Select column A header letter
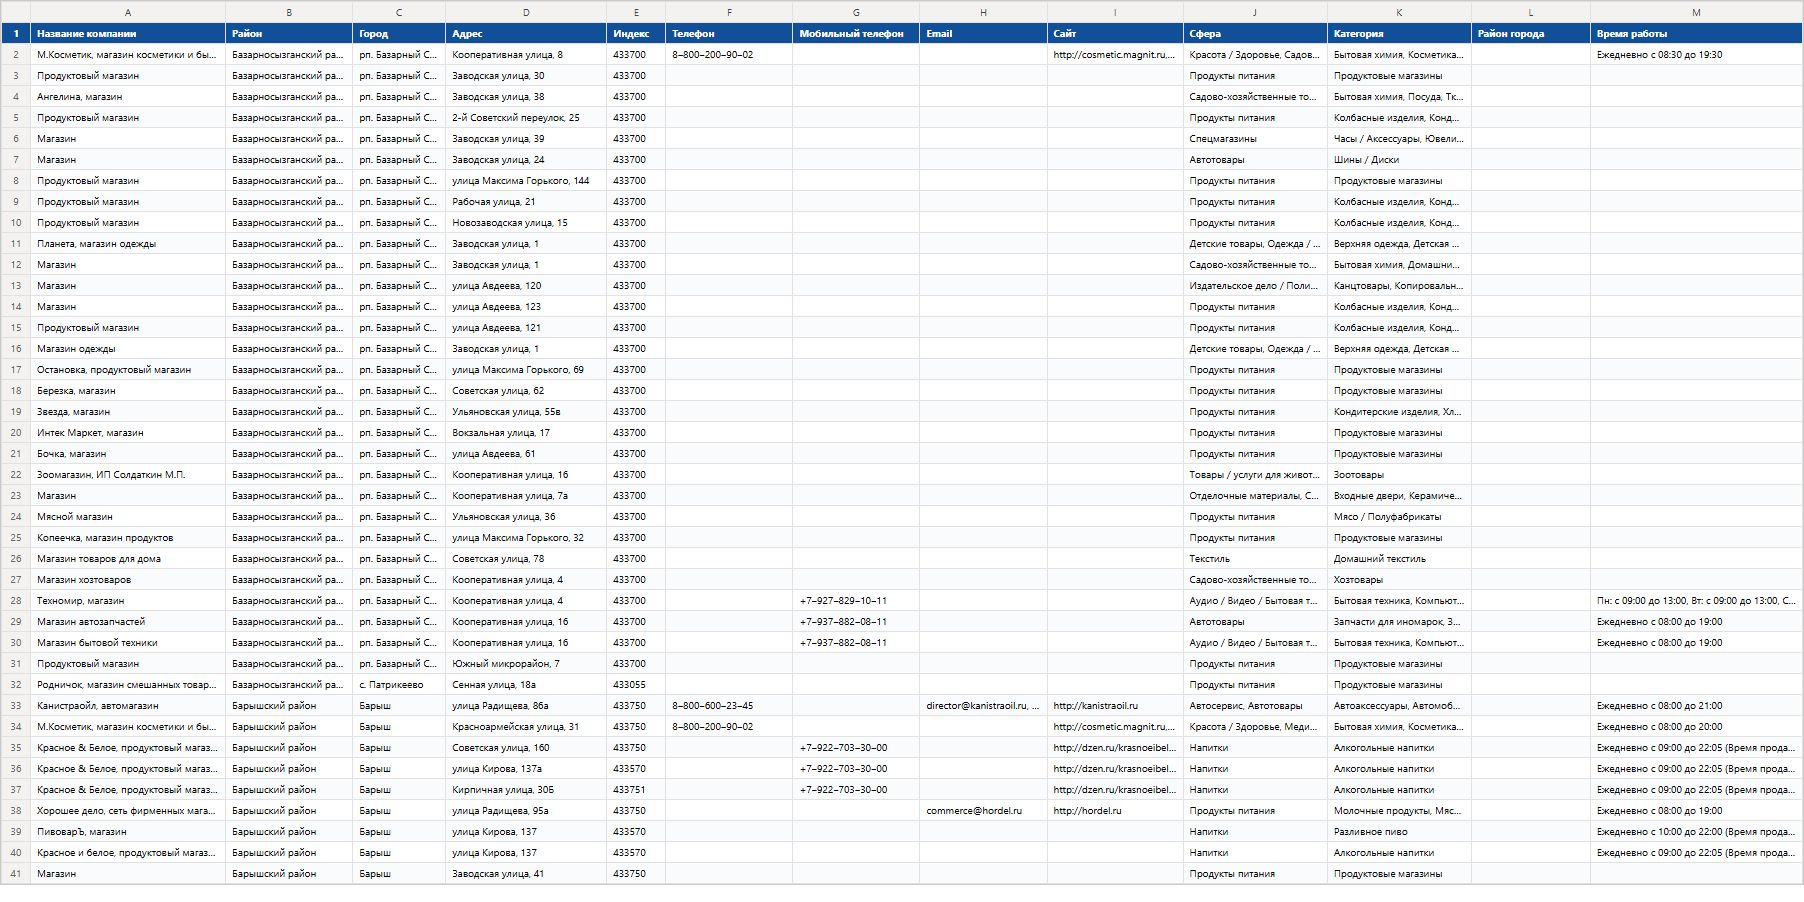 pyautogui.click(x=128, y=12)
